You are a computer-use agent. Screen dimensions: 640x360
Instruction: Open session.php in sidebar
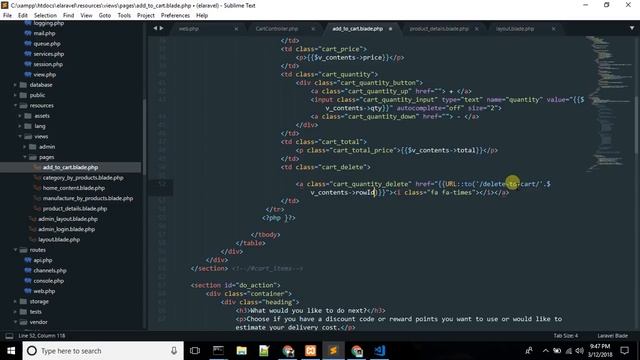(x=48, y=64)
